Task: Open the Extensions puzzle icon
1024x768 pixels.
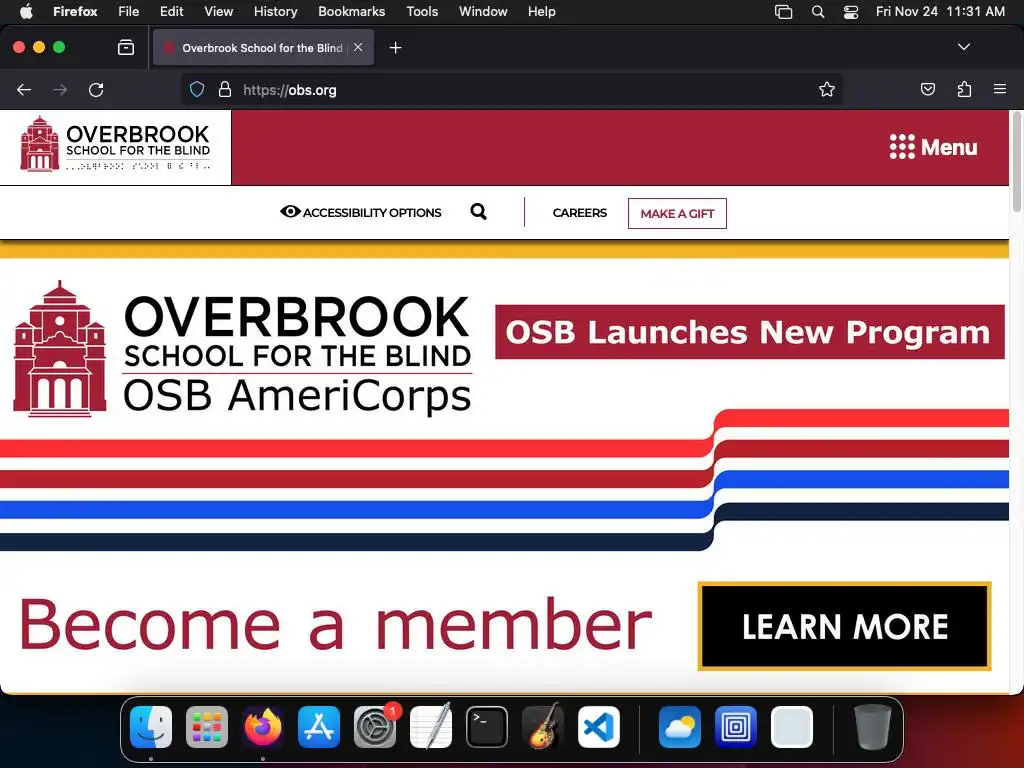Action: (964, 89)
